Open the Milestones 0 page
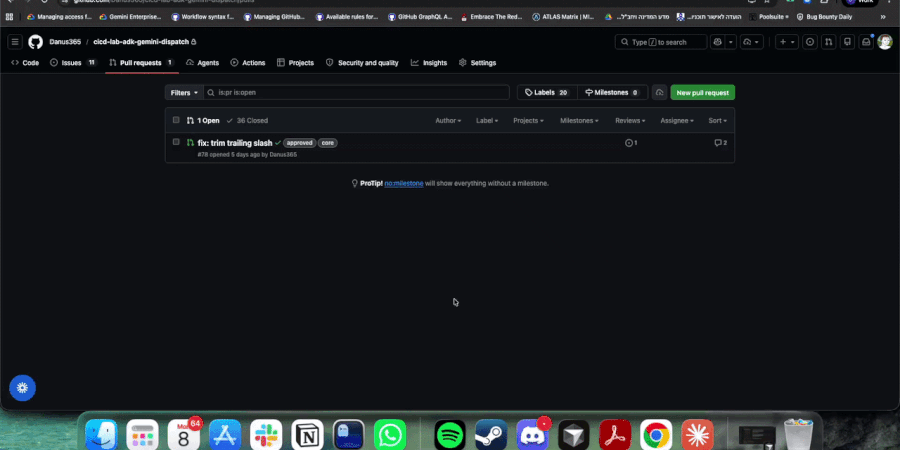Viewport: 900px width, 450px height. (611, 92)
